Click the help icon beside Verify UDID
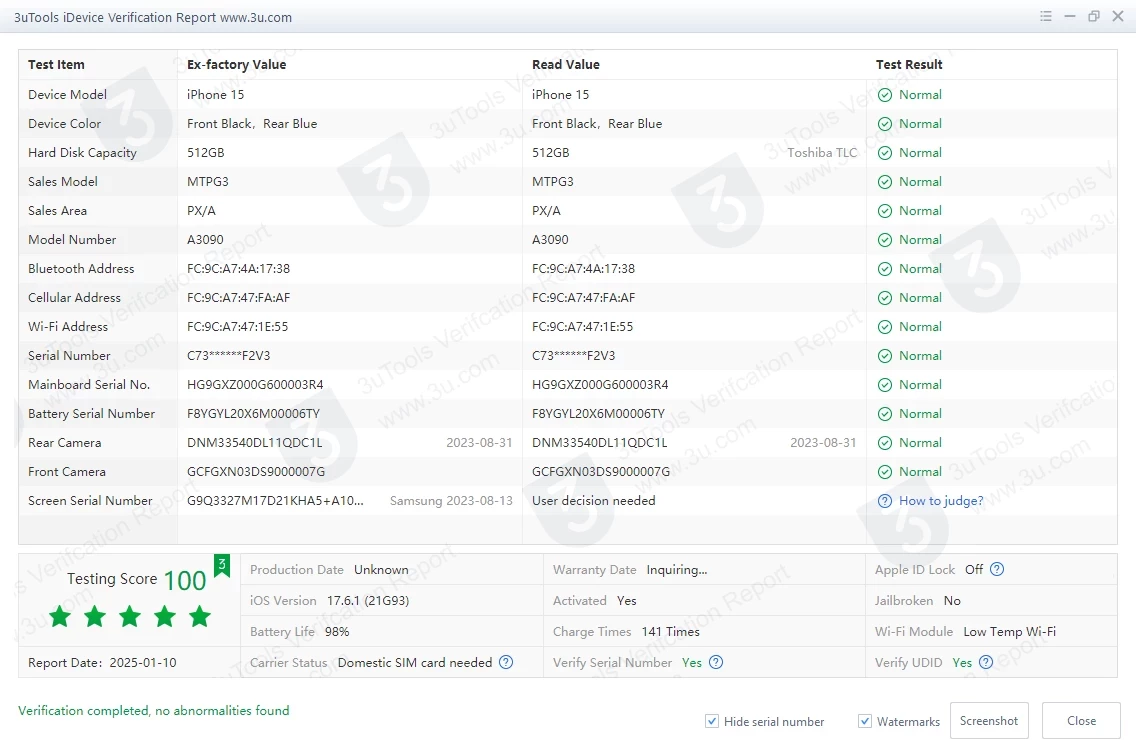This screenshot has height=753, width=1136. (986, 662)
